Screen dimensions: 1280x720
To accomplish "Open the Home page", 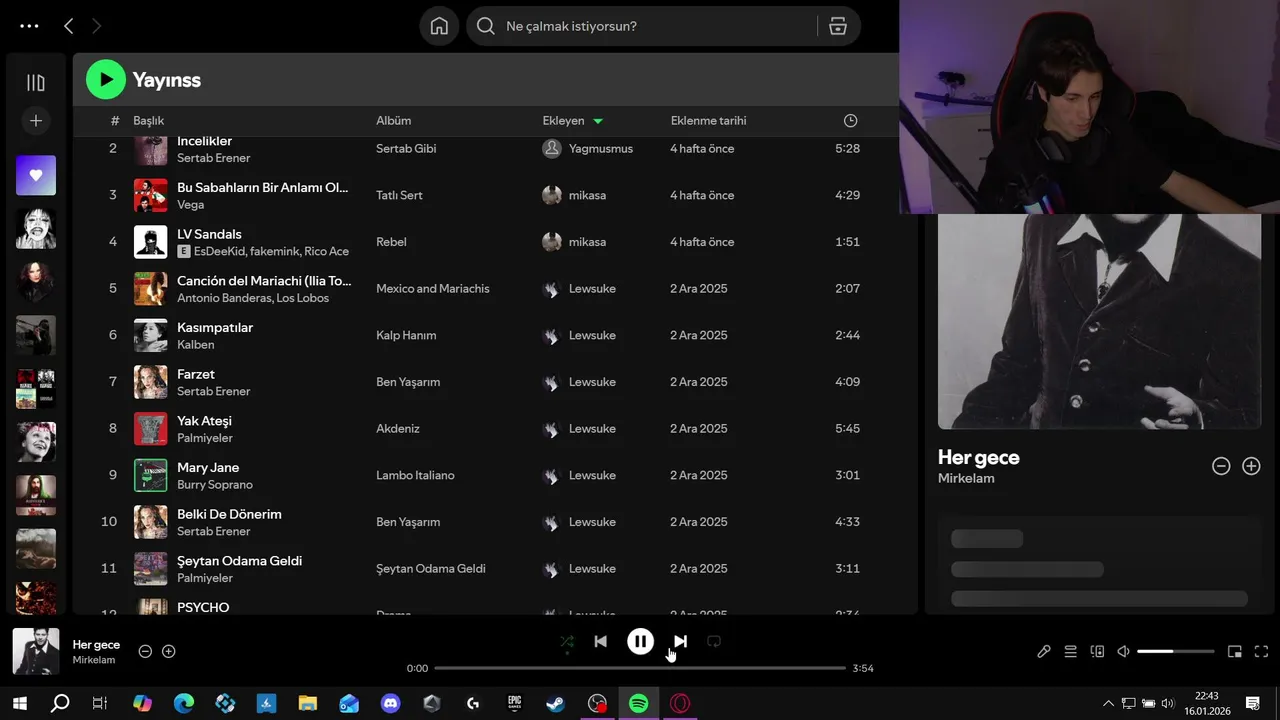I will point(439,26).
